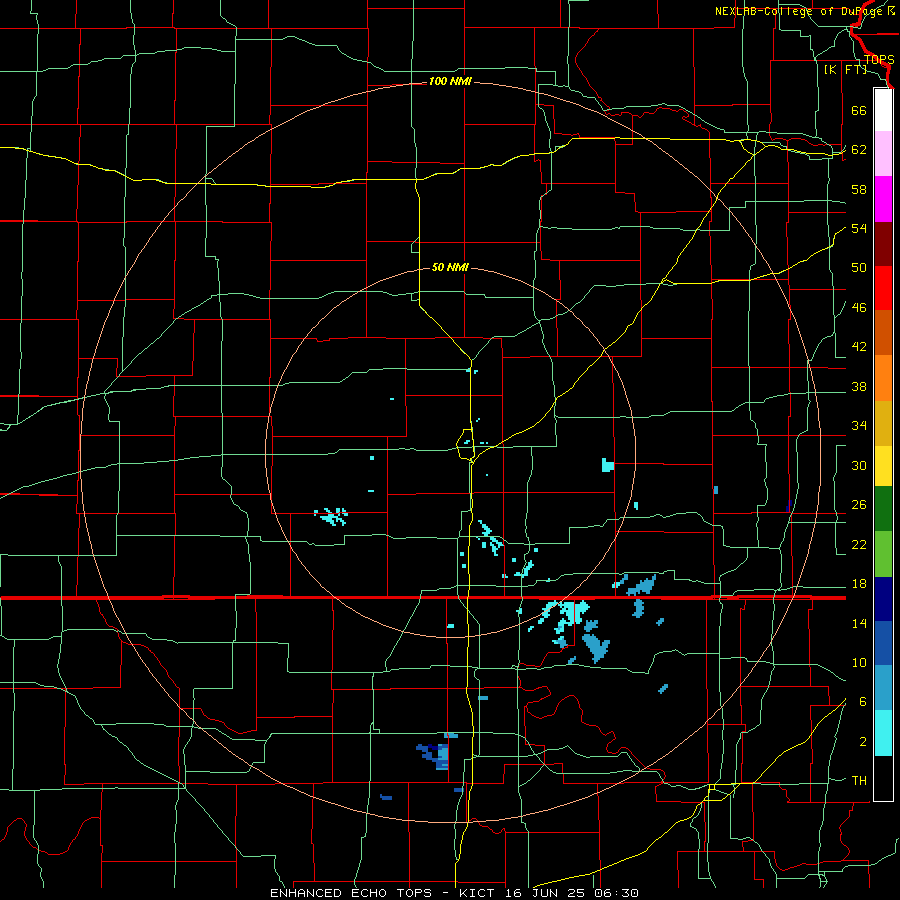Screen dimensions: 900x900
Task: Pick the light blue legend swatch
Action: (883, 688)
